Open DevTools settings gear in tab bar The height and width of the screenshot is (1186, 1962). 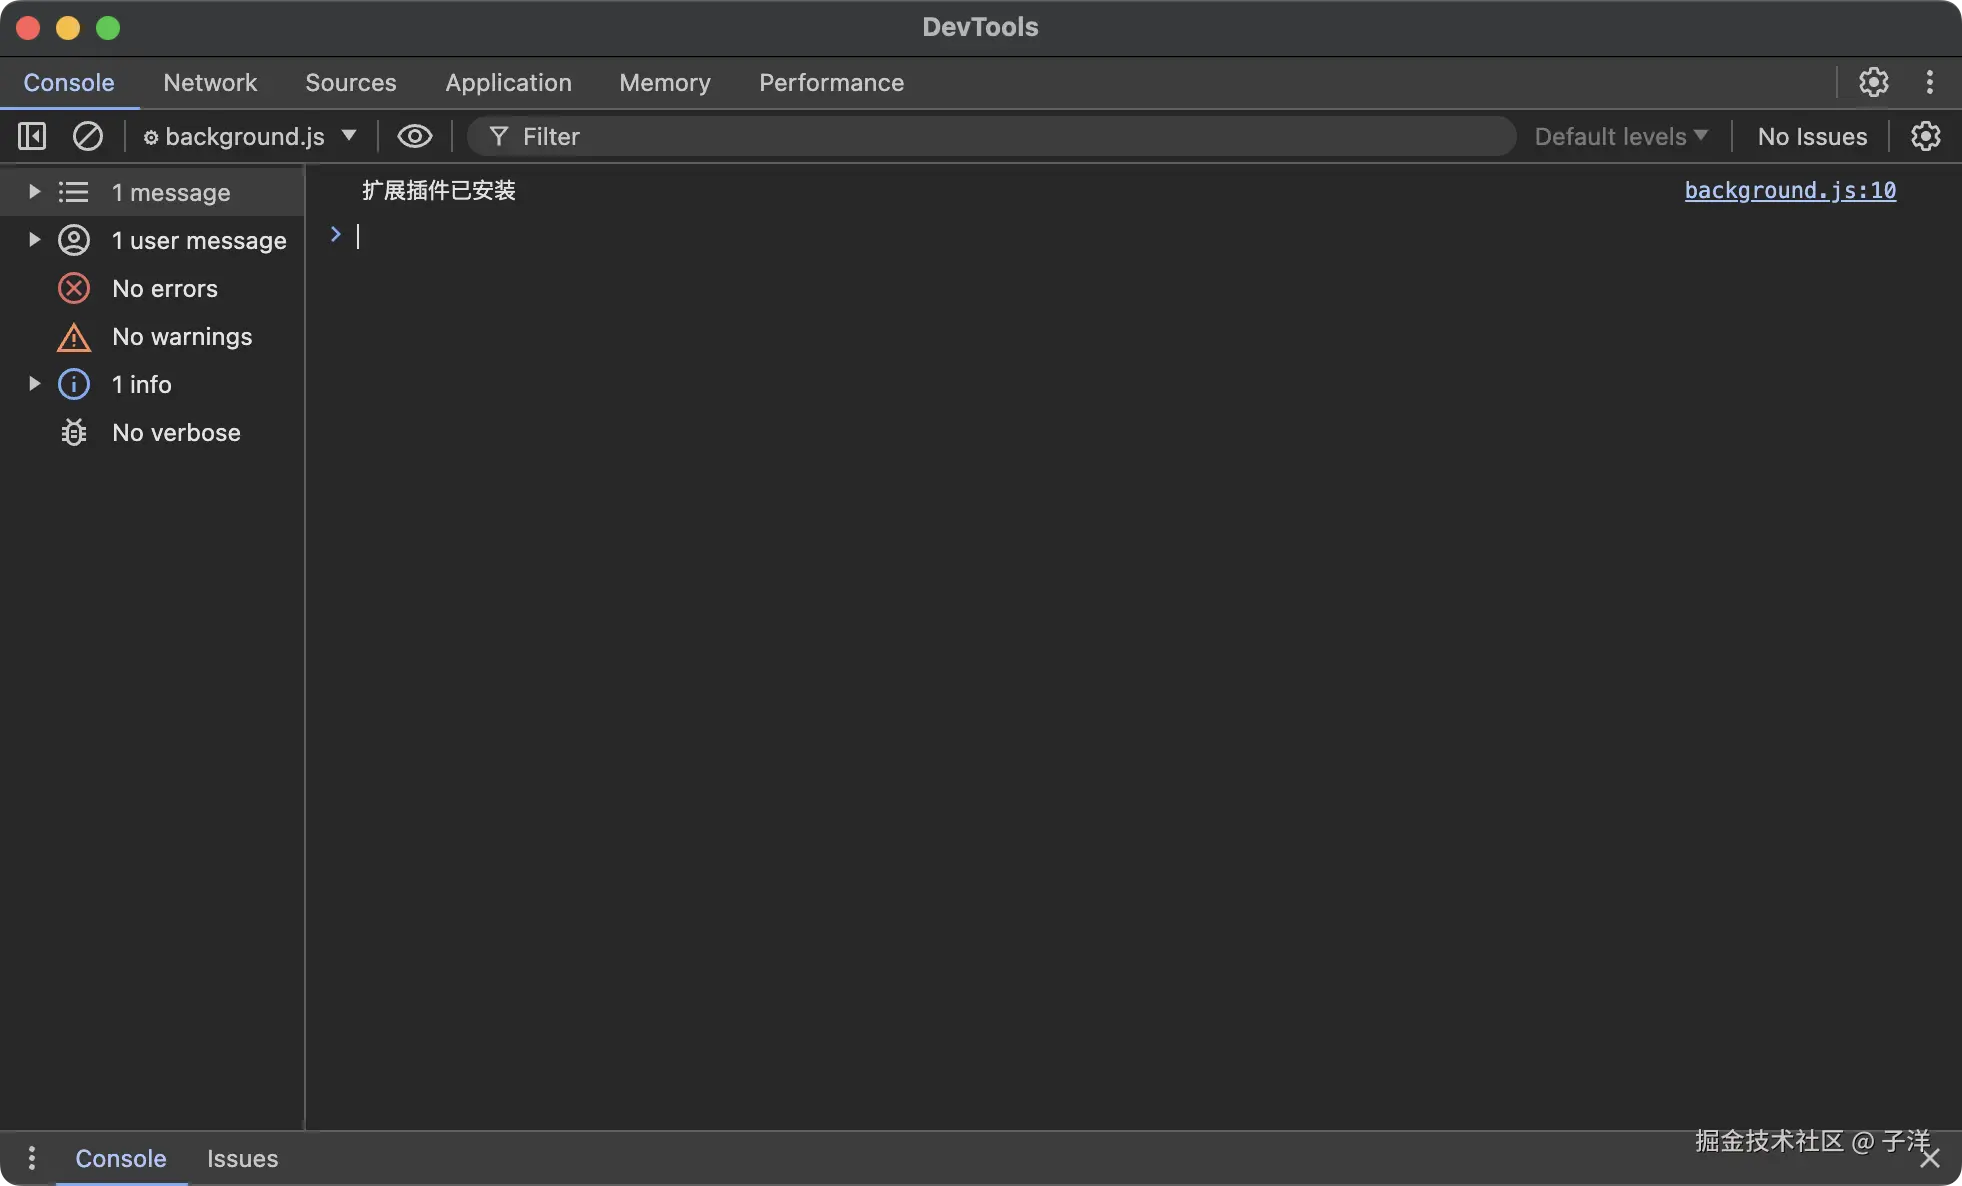1873,82
